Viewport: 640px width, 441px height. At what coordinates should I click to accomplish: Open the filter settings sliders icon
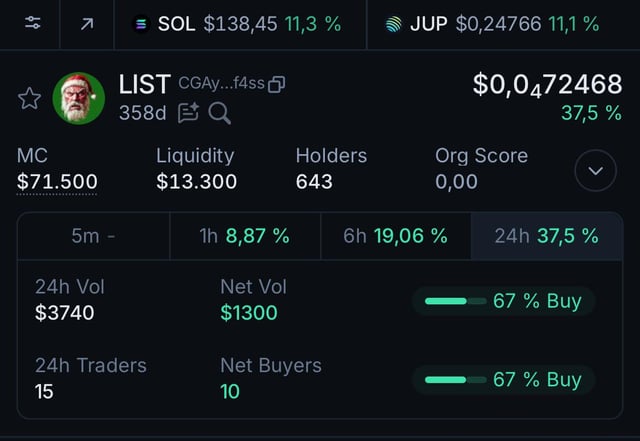point(33,23)
